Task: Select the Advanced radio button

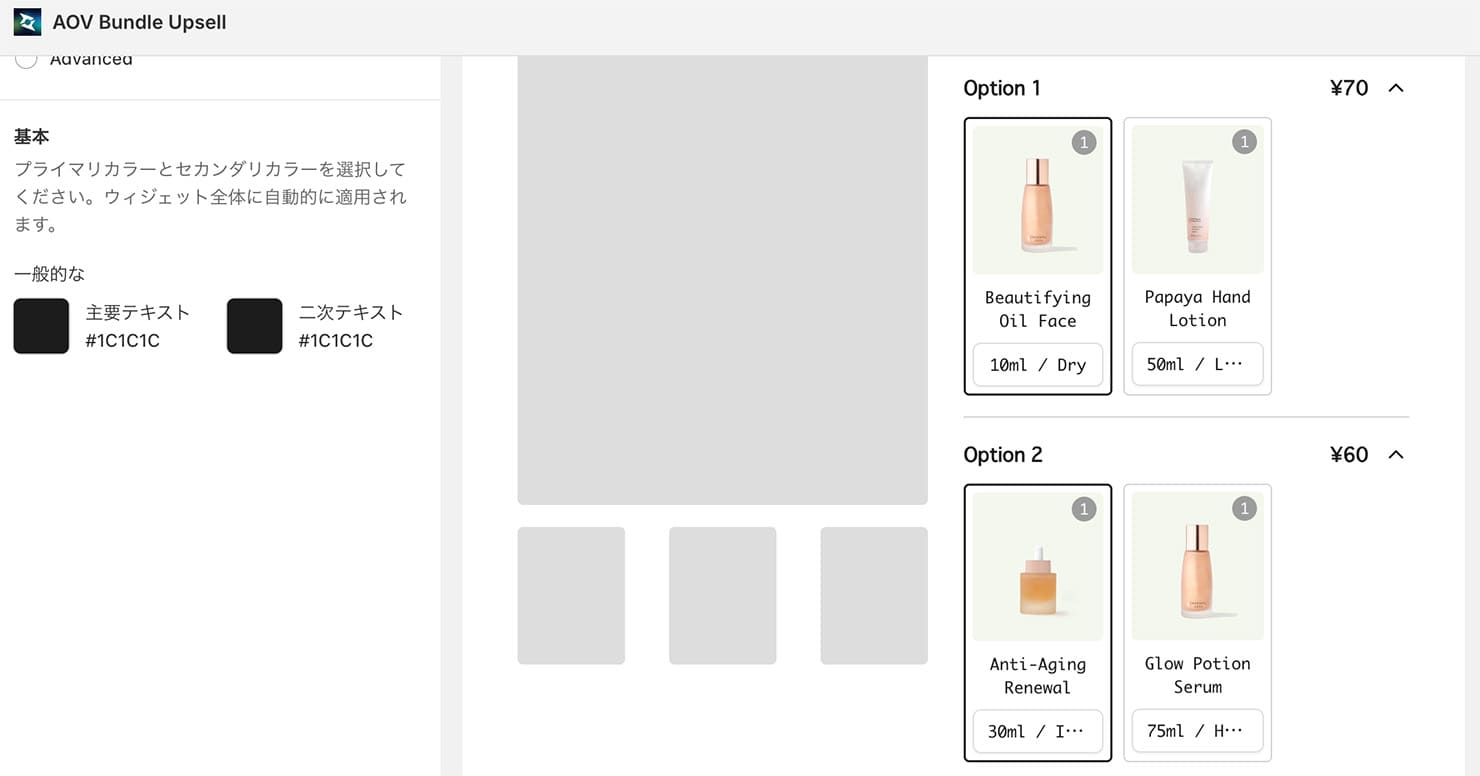Action: (27, 60)
